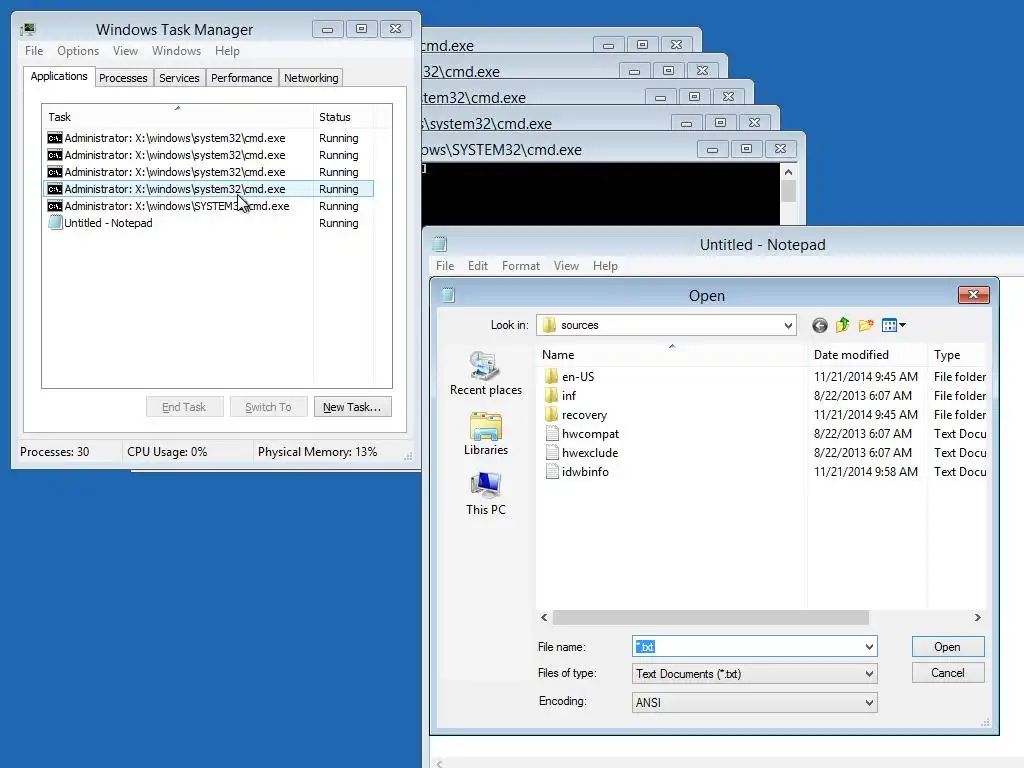Open Notepad Format menu

pos(520,266)
